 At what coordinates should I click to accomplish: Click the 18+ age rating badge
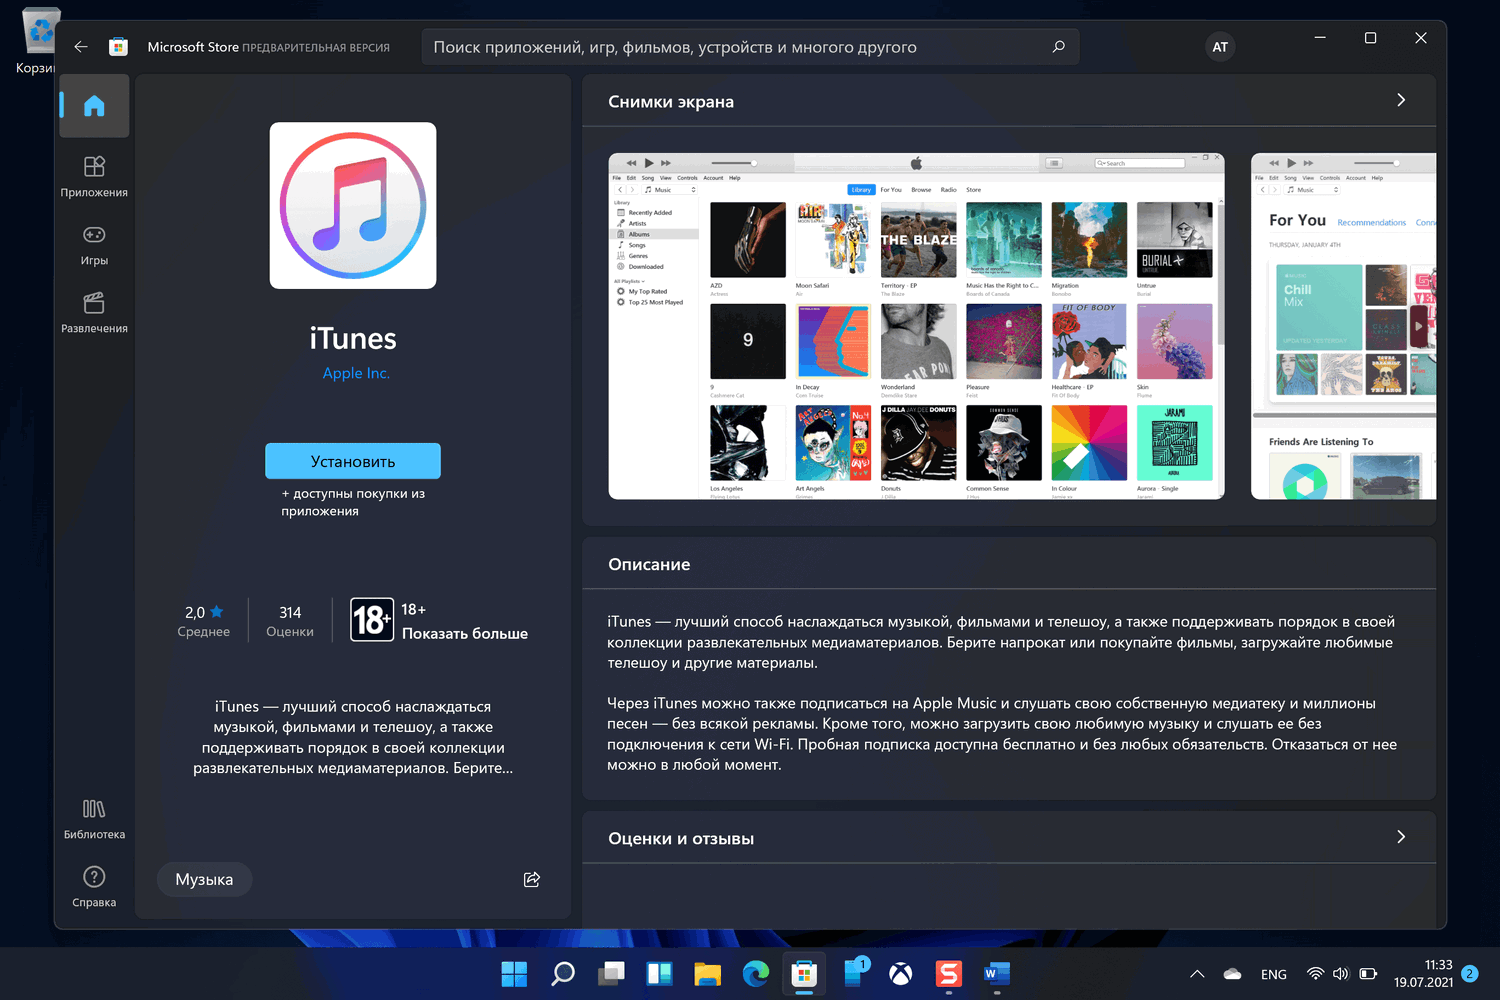(372, 619)
